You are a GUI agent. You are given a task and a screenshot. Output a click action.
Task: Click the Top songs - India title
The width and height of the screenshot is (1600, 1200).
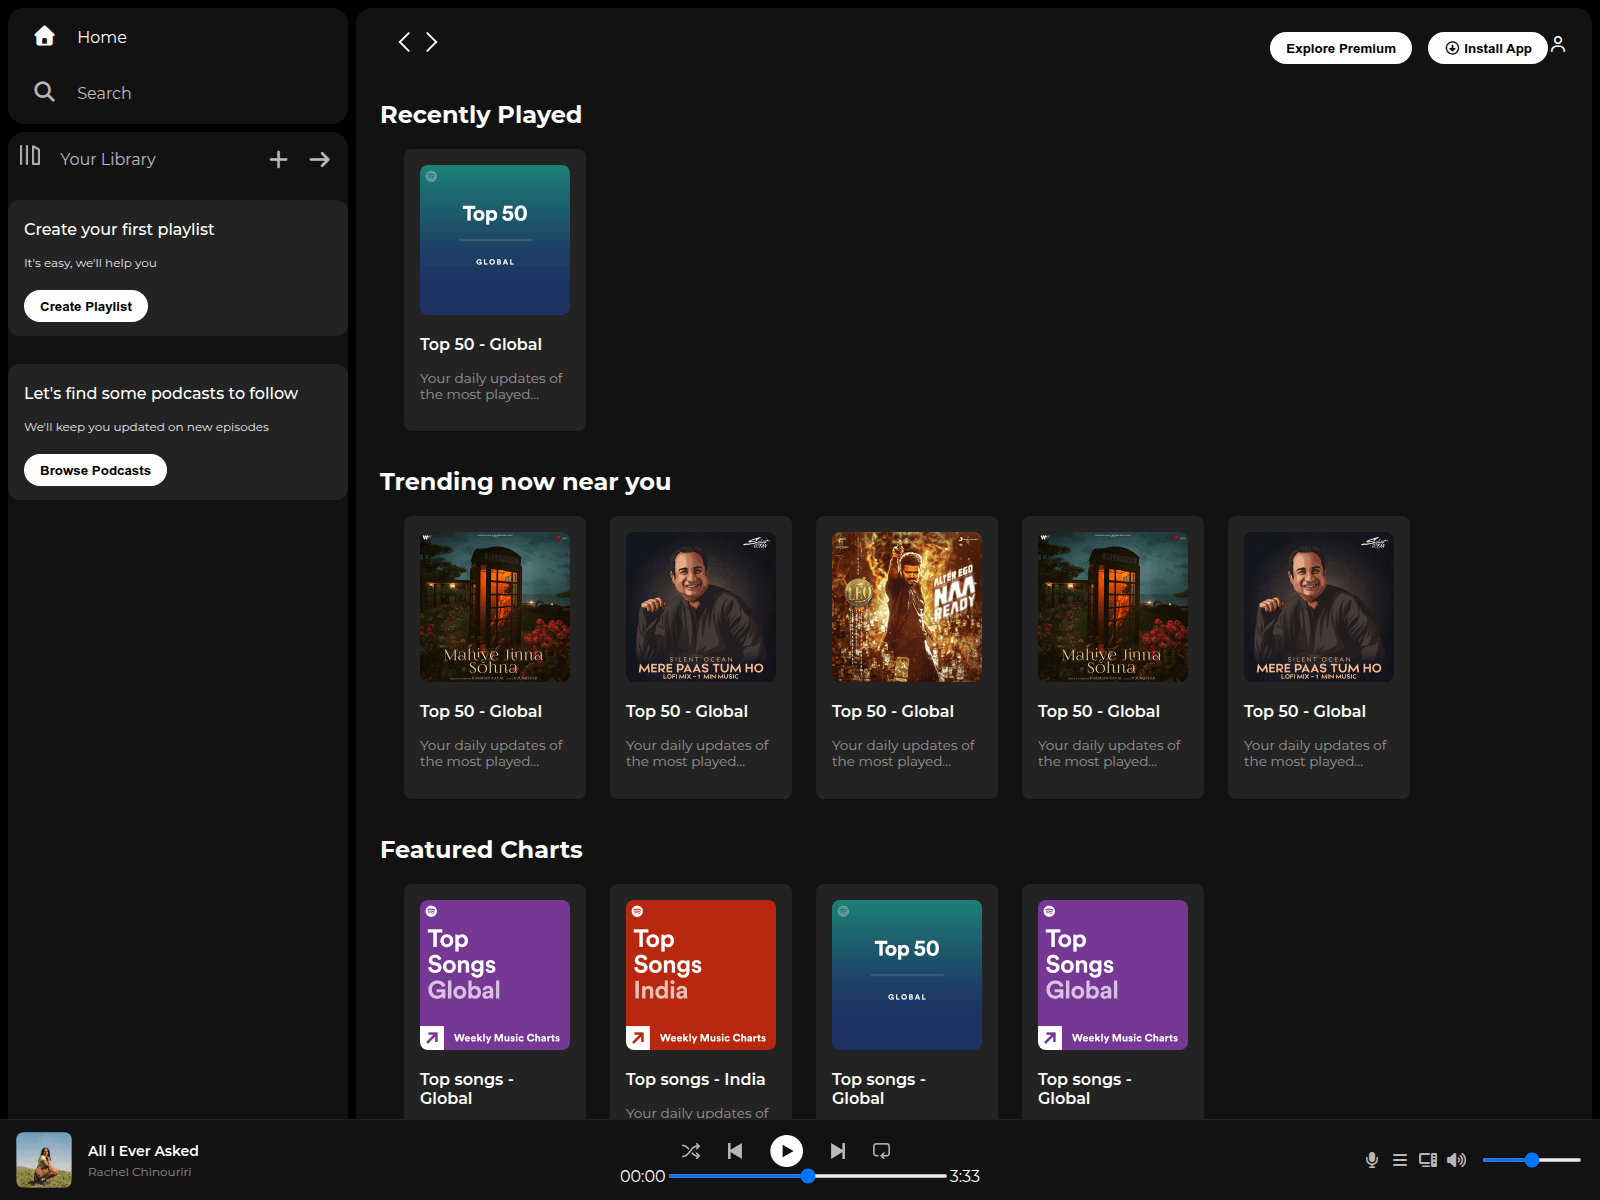tap(695, 1079)
